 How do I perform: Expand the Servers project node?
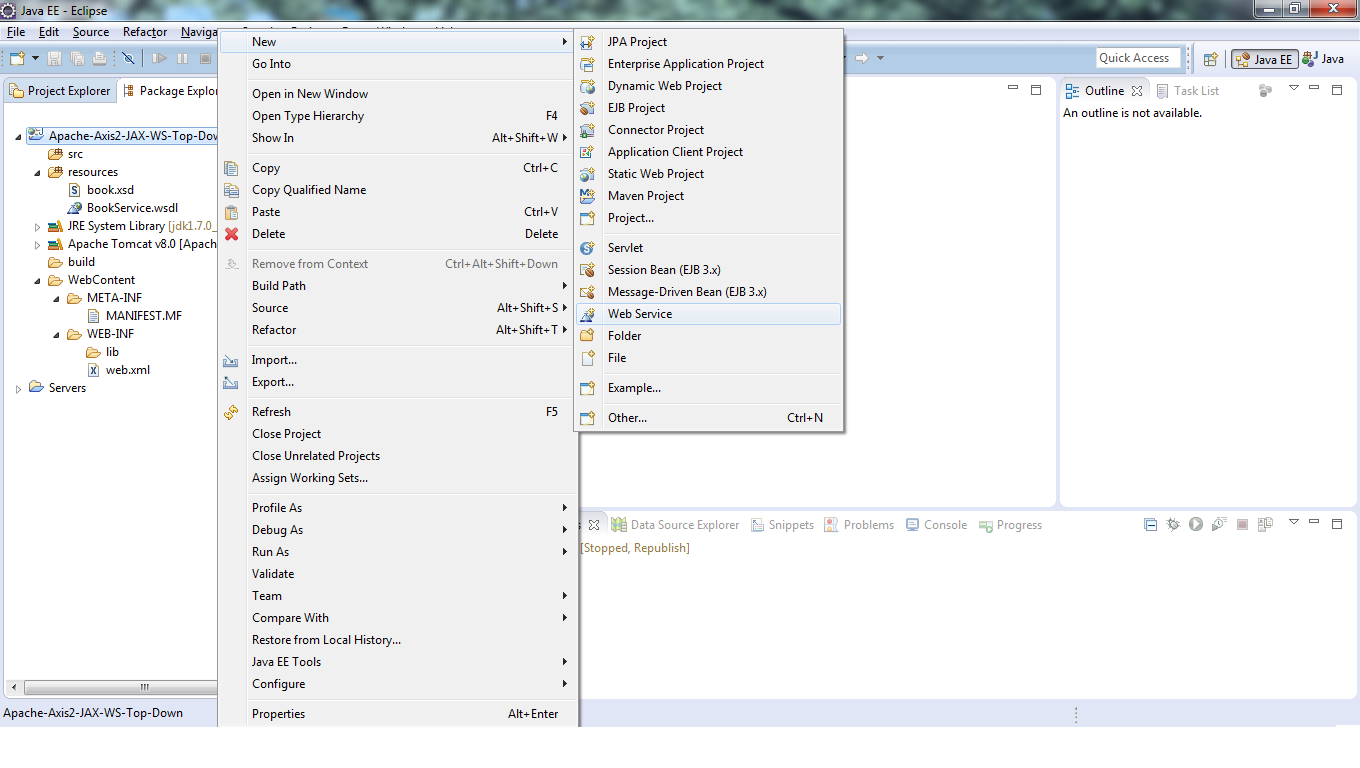tap(18, 388)
